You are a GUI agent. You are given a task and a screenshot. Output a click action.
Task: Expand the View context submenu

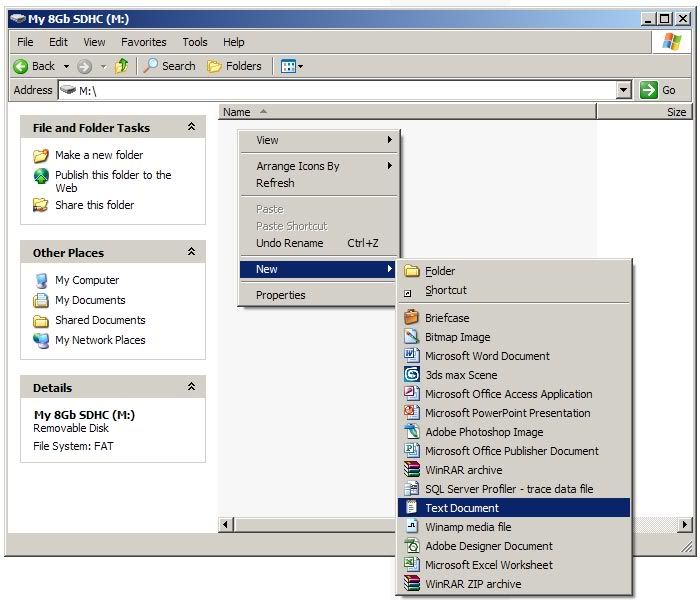(x=389, y=140)
